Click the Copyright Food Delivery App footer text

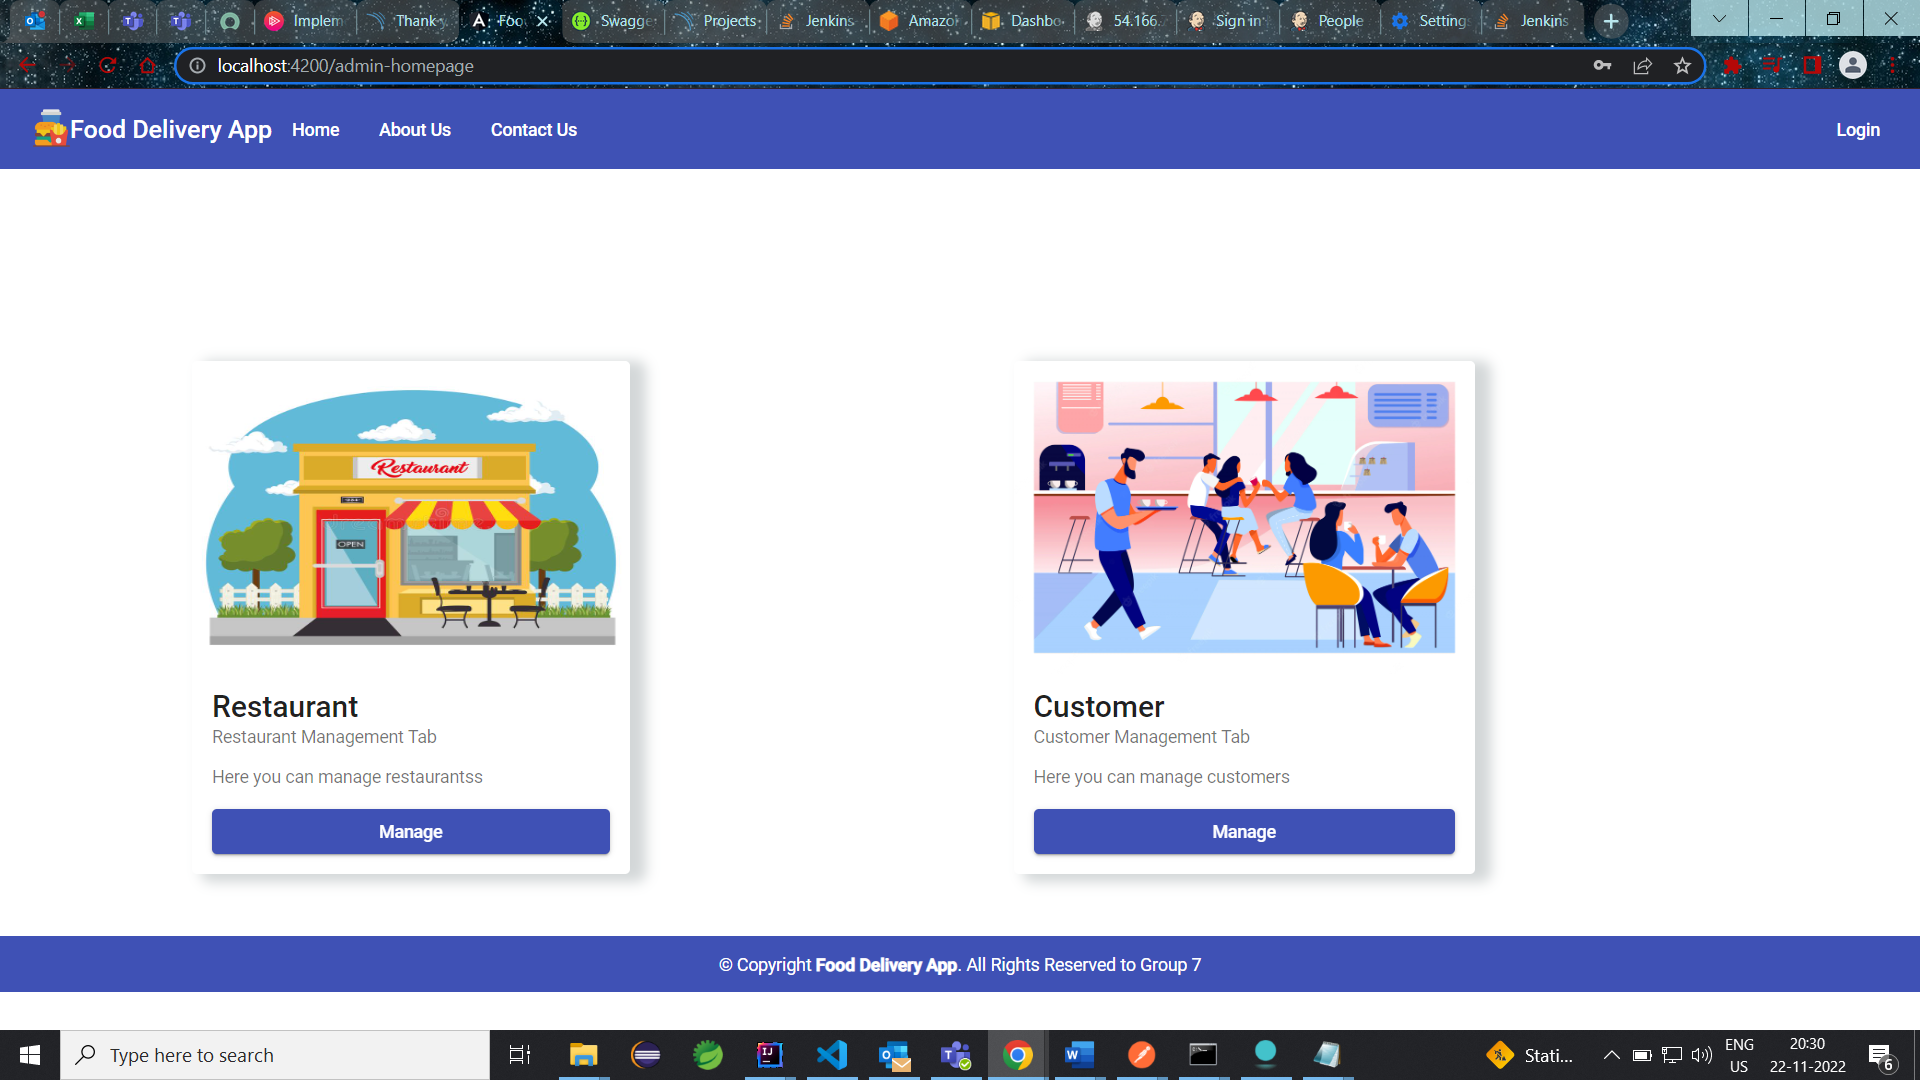(x=960, y=965)
